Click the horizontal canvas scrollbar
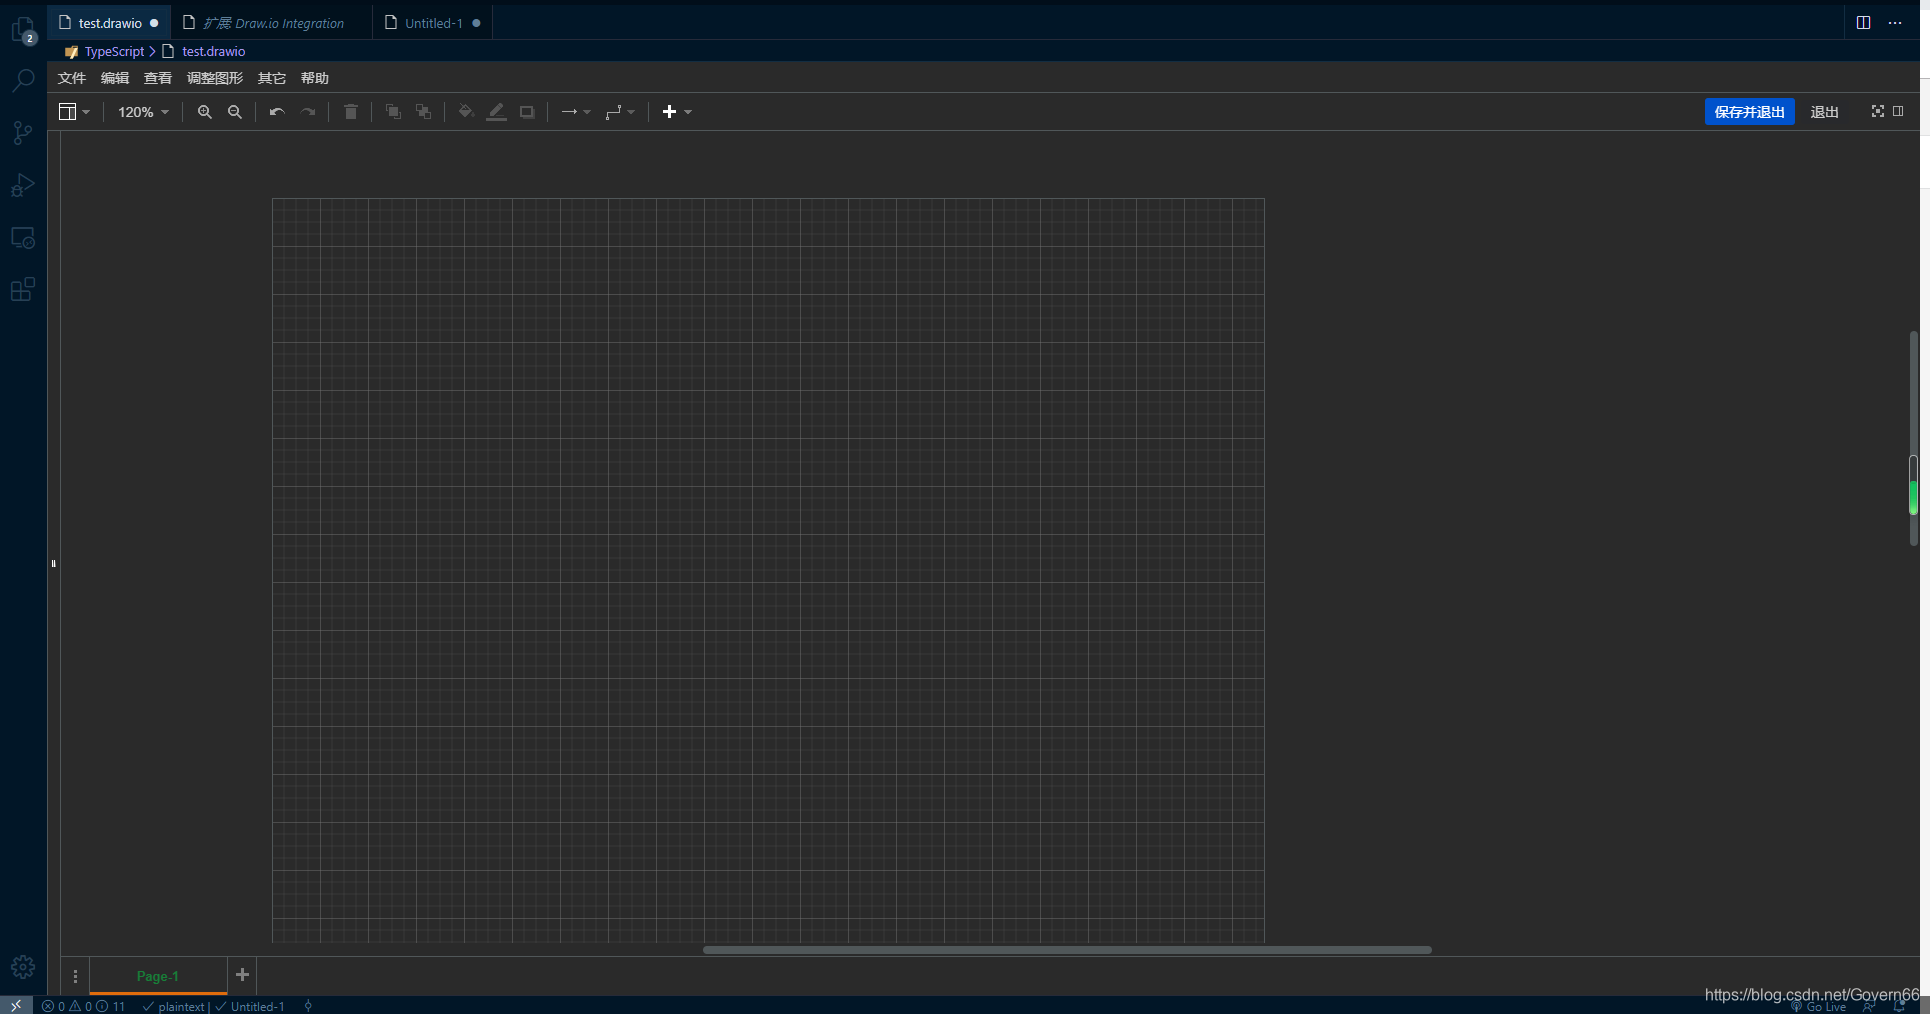Screen dimensions: 1930x1014 [x=1067, y=950]
